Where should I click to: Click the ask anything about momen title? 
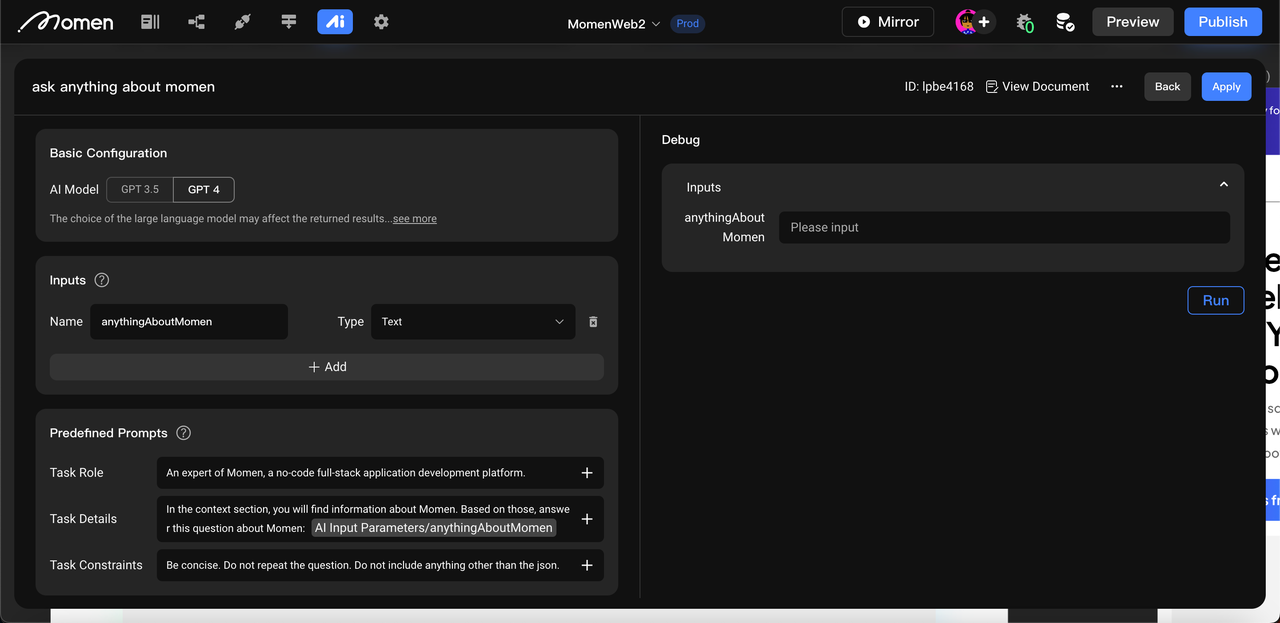point(123,87)
